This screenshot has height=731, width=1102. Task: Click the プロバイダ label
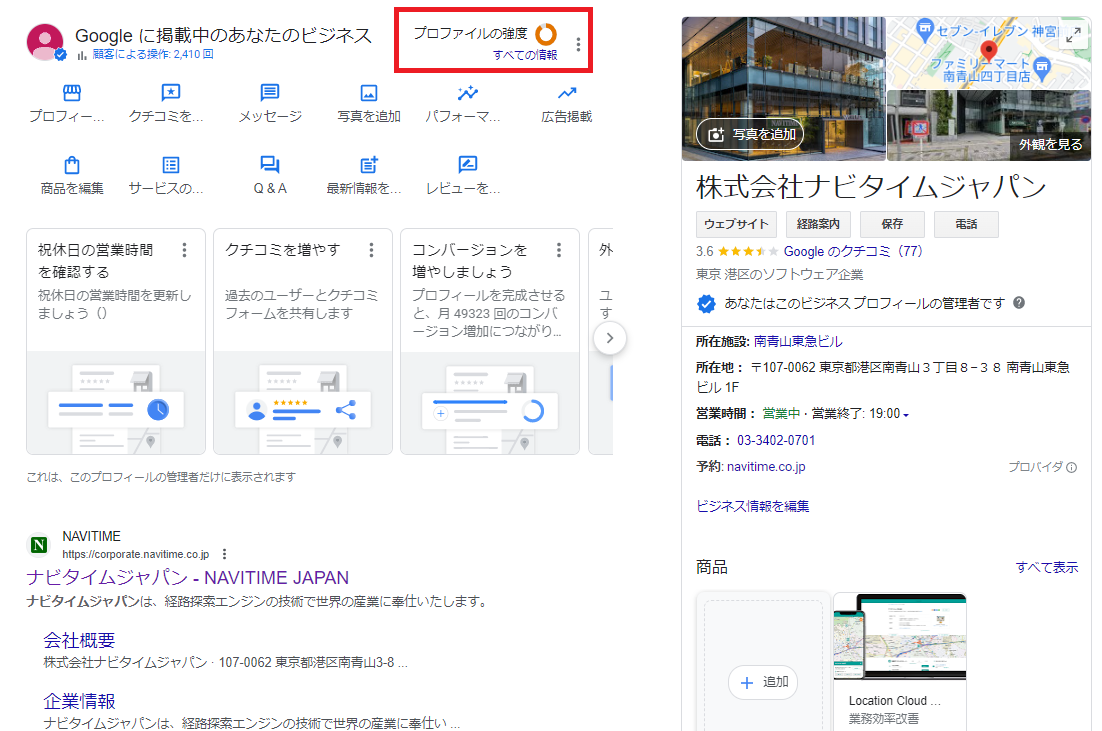tap(1035, 467)
